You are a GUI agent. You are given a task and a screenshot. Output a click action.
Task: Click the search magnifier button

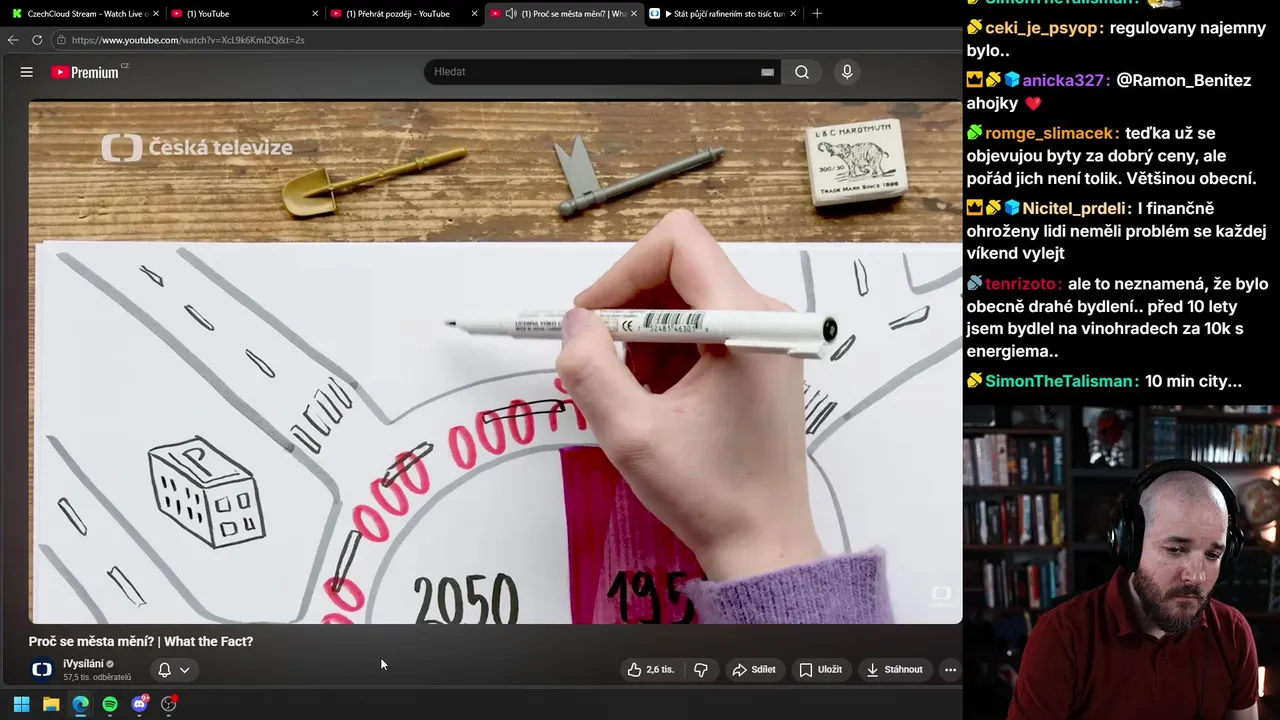pos(802,72)
